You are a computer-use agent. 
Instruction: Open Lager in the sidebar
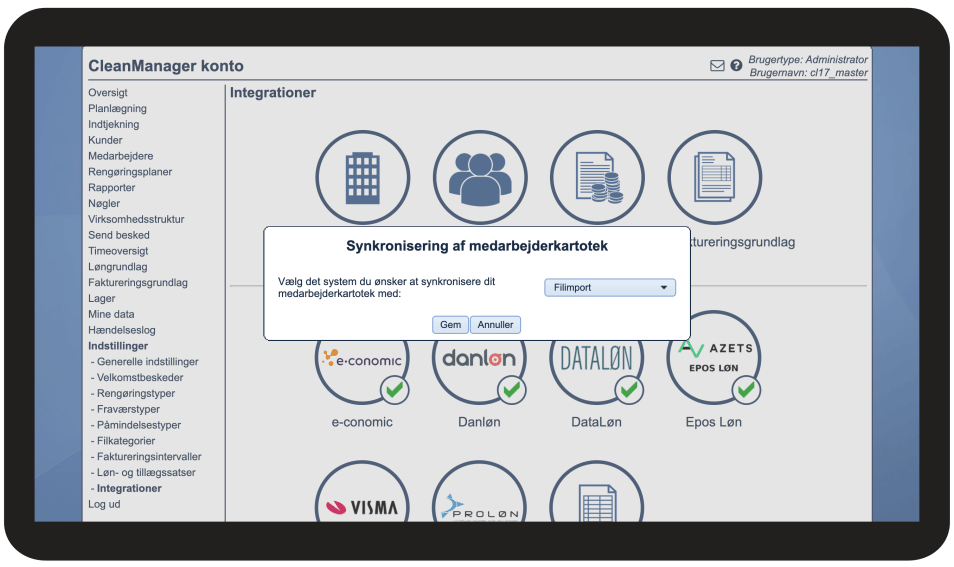[x=102, y=298]
